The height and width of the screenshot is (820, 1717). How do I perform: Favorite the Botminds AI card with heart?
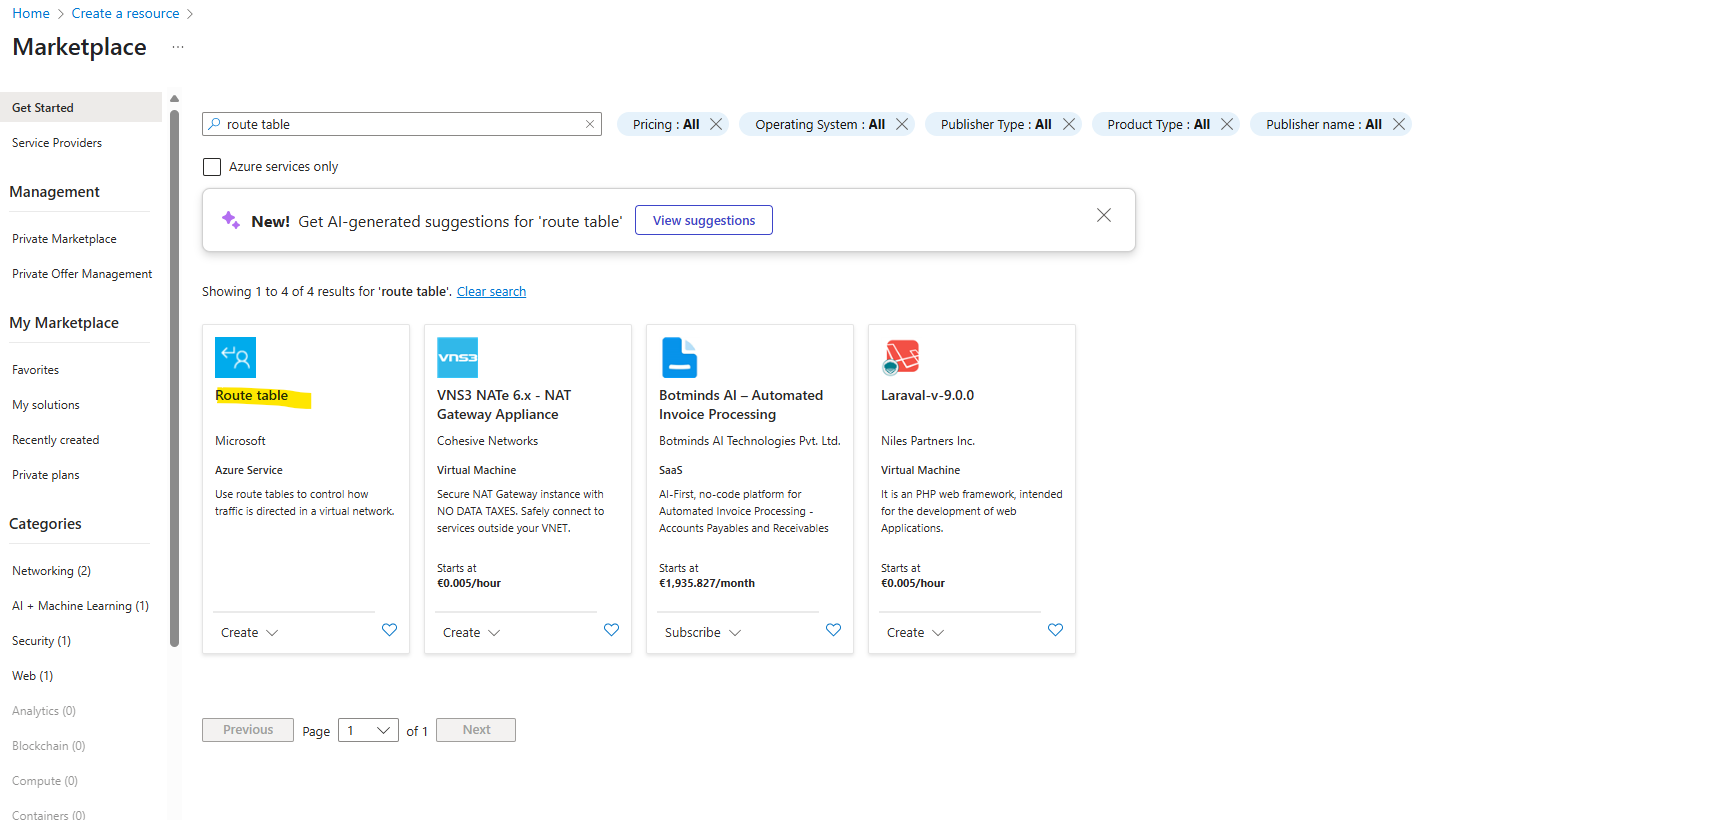[834, 630]
